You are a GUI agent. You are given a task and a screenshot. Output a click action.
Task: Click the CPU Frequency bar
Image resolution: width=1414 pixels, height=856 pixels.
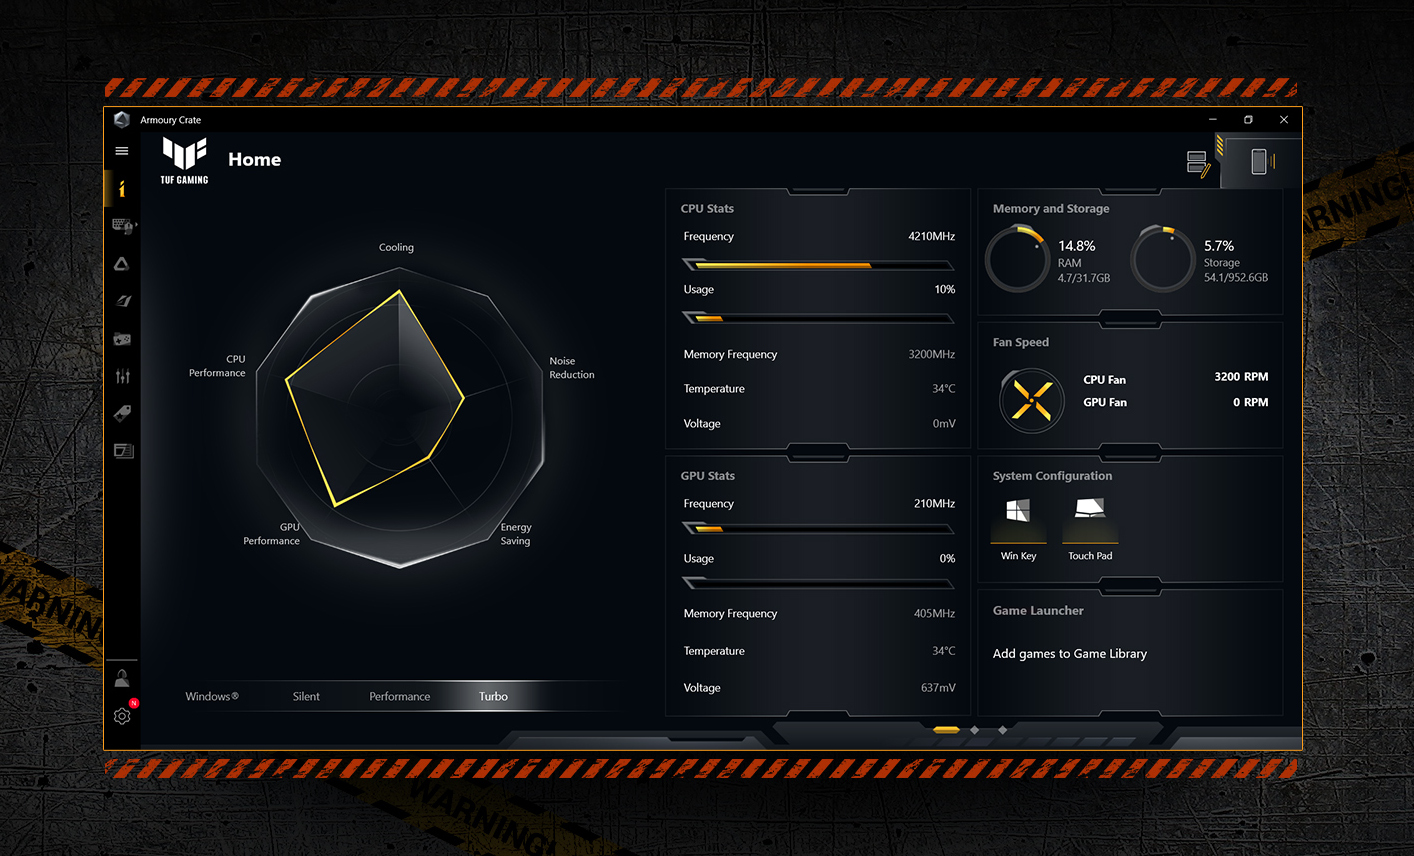(818, 265)
